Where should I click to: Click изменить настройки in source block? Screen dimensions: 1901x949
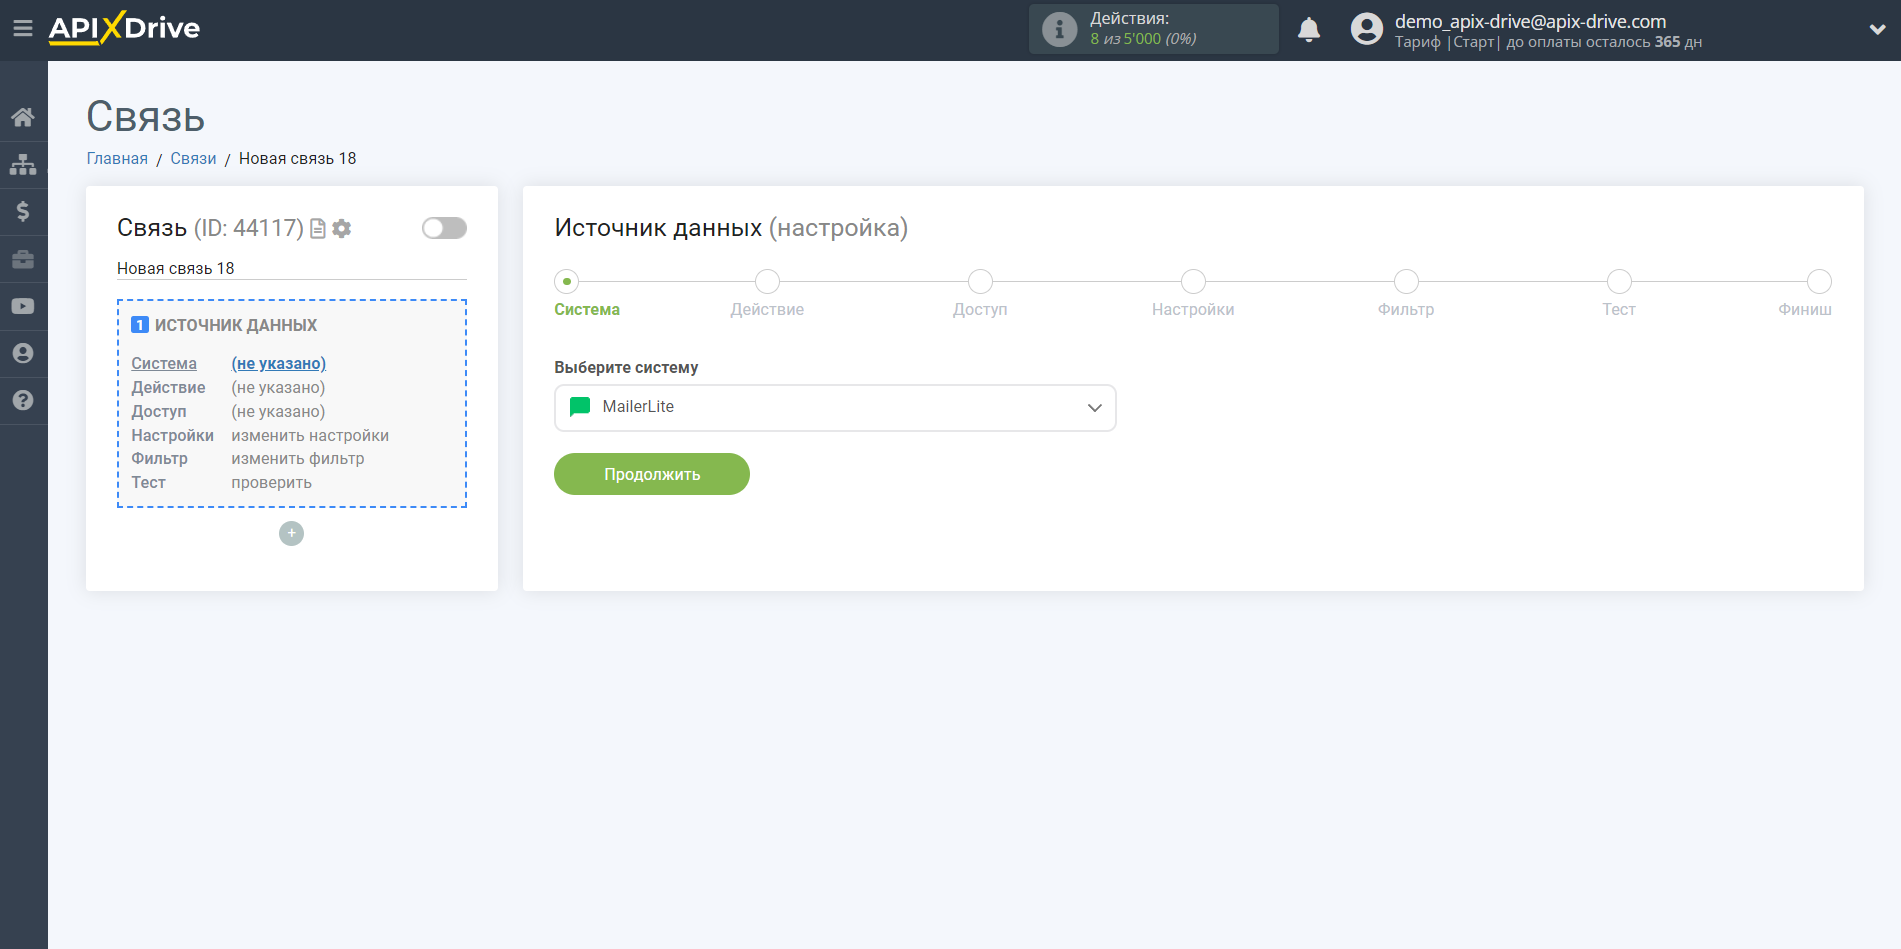310,436
